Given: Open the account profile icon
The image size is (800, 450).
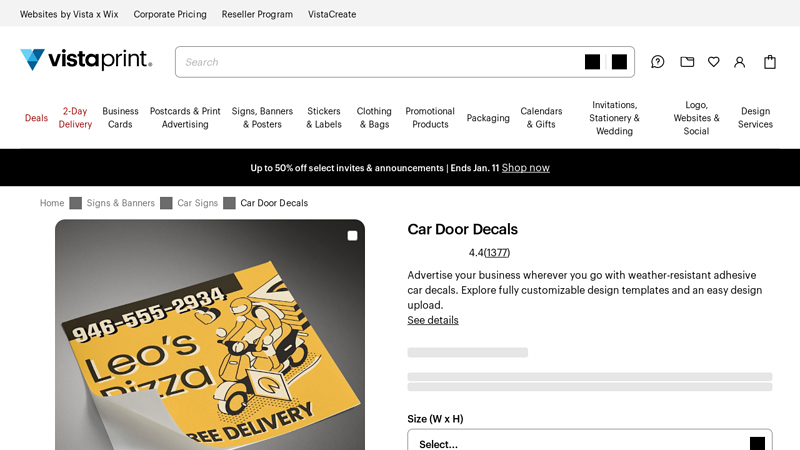Looking at the screenshot, I should click(x=739, y=62).
